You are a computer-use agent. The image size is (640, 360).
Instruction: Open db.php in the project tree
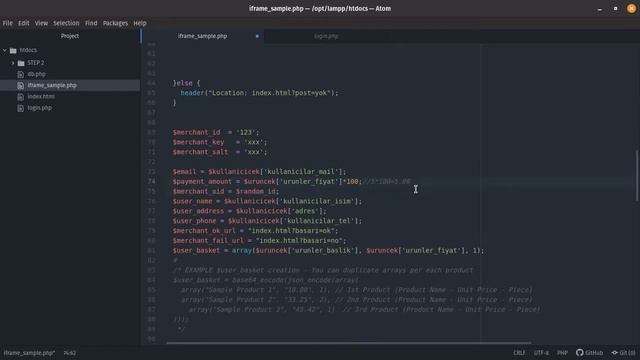pyautogui.click(x=36, y=74)
